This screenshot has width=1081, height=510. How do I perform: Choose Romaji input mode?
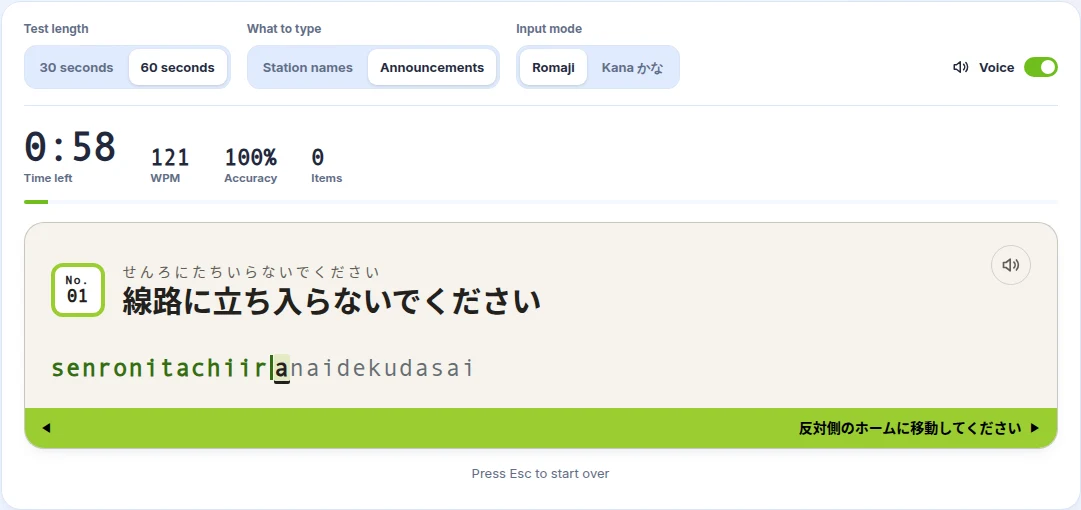[554, 68]
